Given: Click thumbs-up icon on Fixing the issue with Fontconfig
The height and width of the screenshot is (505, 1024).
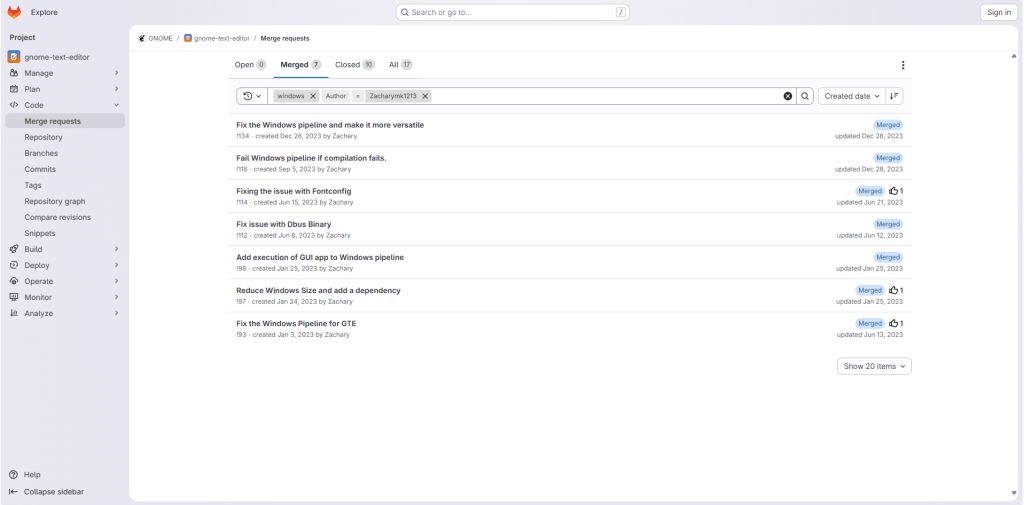Looking at the screenshot, I should click(x=893, y=191).
